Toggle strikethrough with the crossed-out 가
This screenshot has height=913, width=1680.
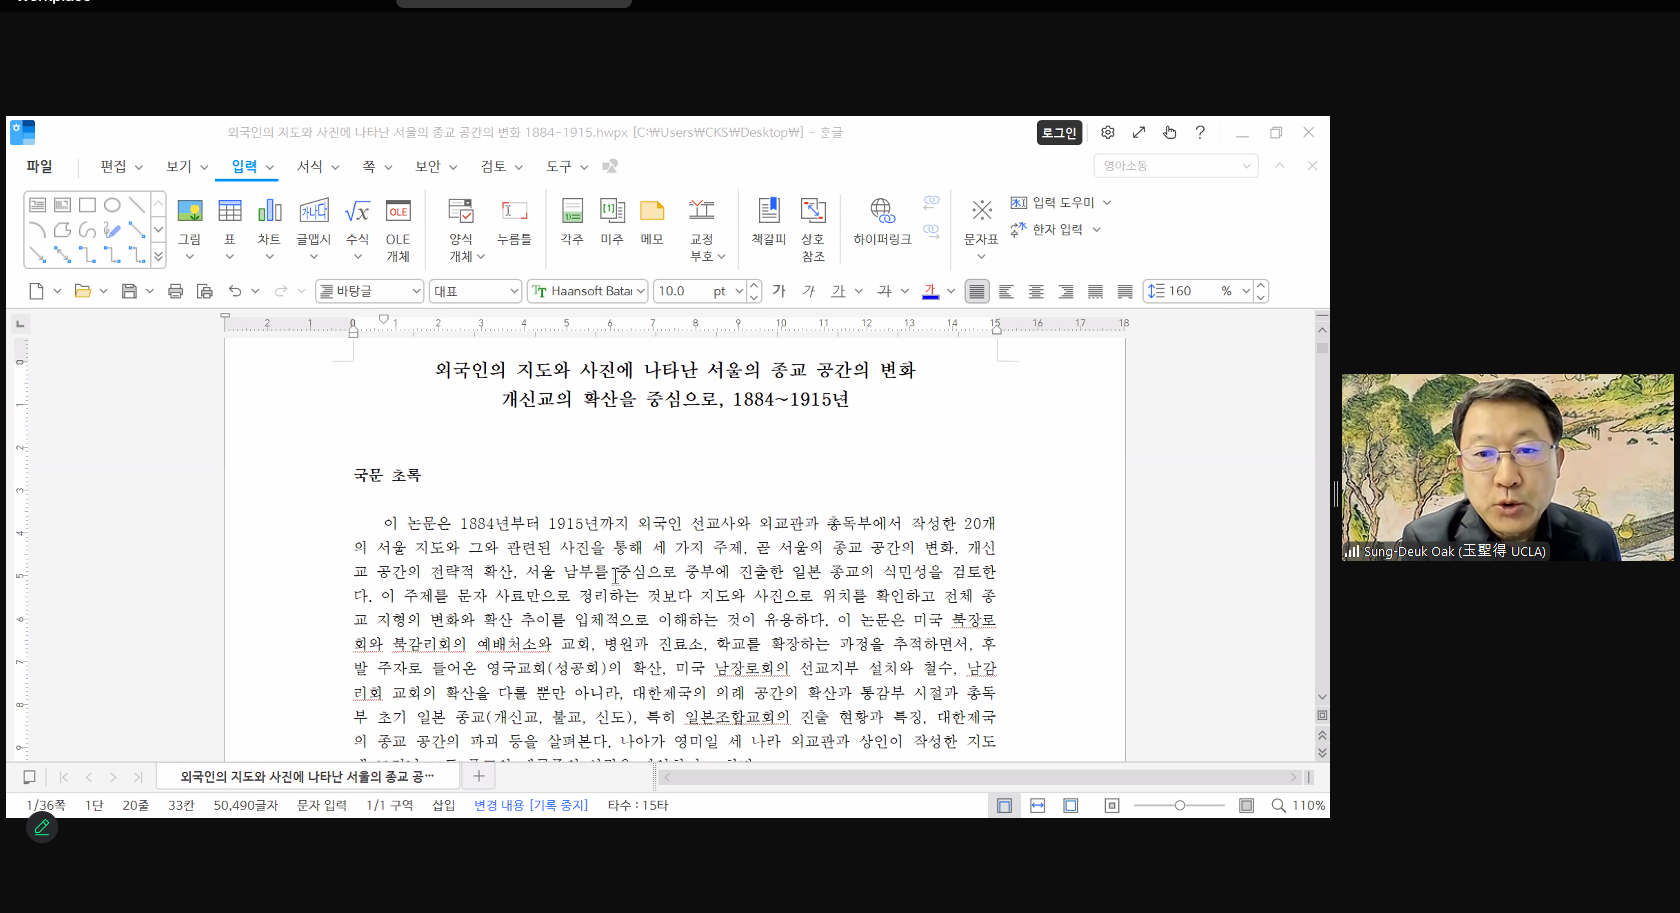(884, 291)
